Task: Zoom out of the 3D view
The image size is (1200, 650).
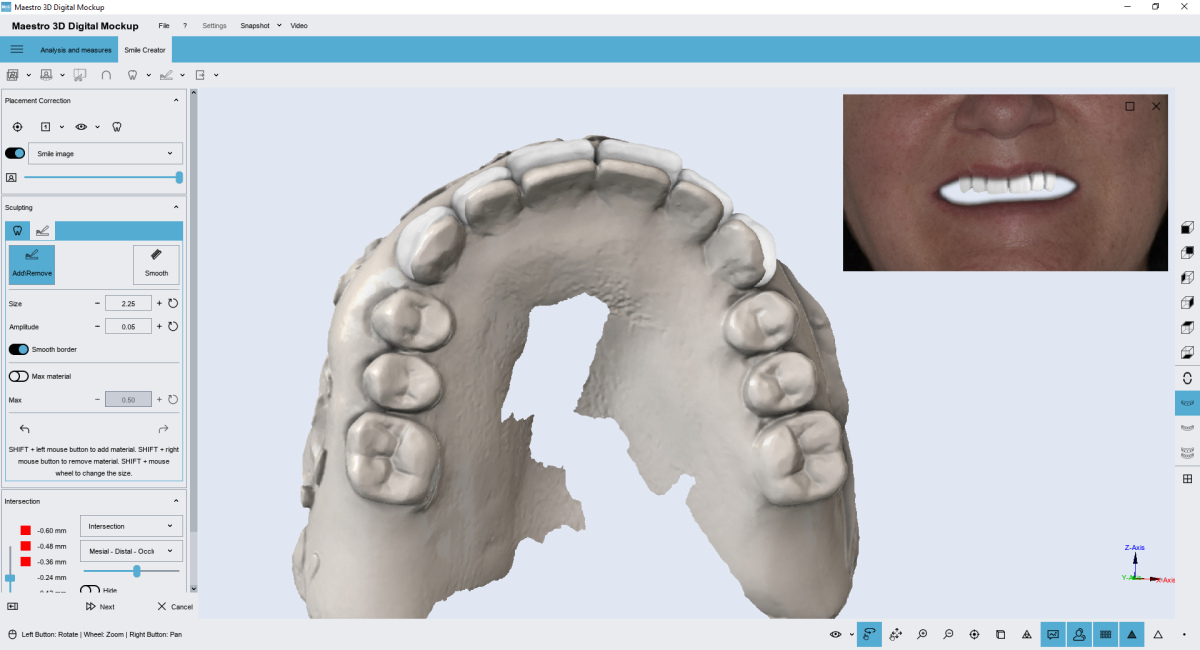Action: point(948,634)
